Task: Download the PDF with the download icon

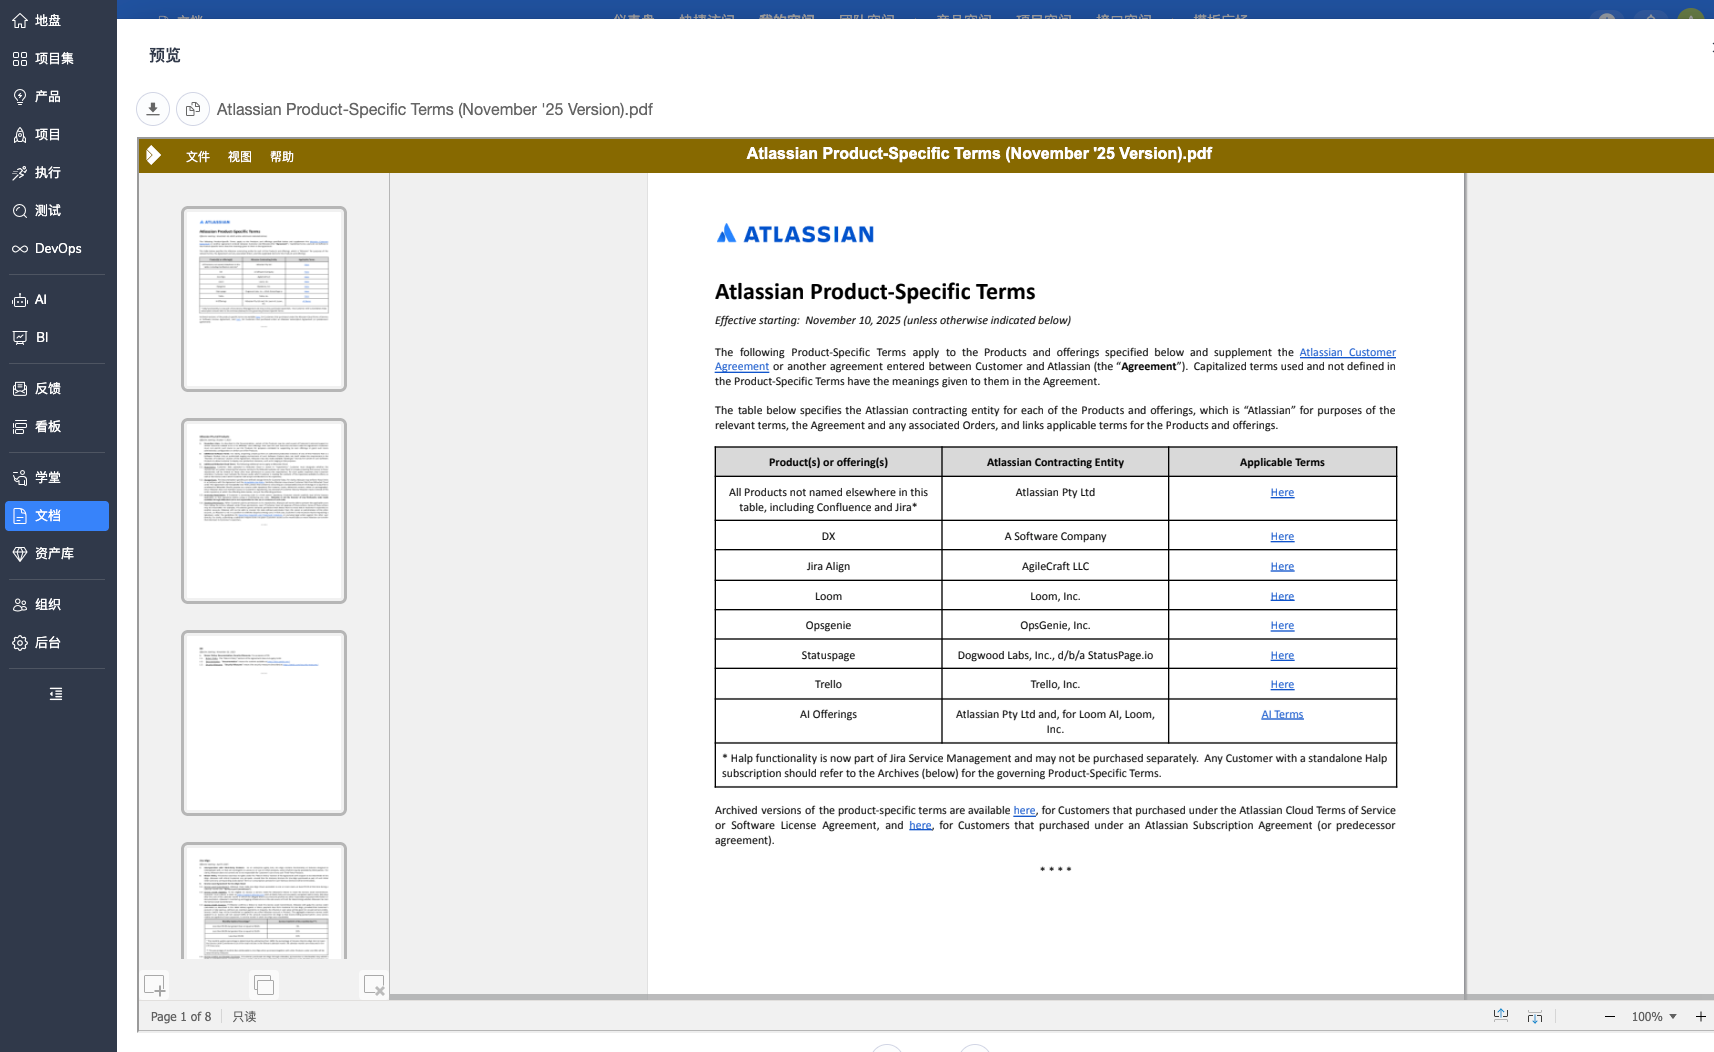Action: [x=153, y=109]
